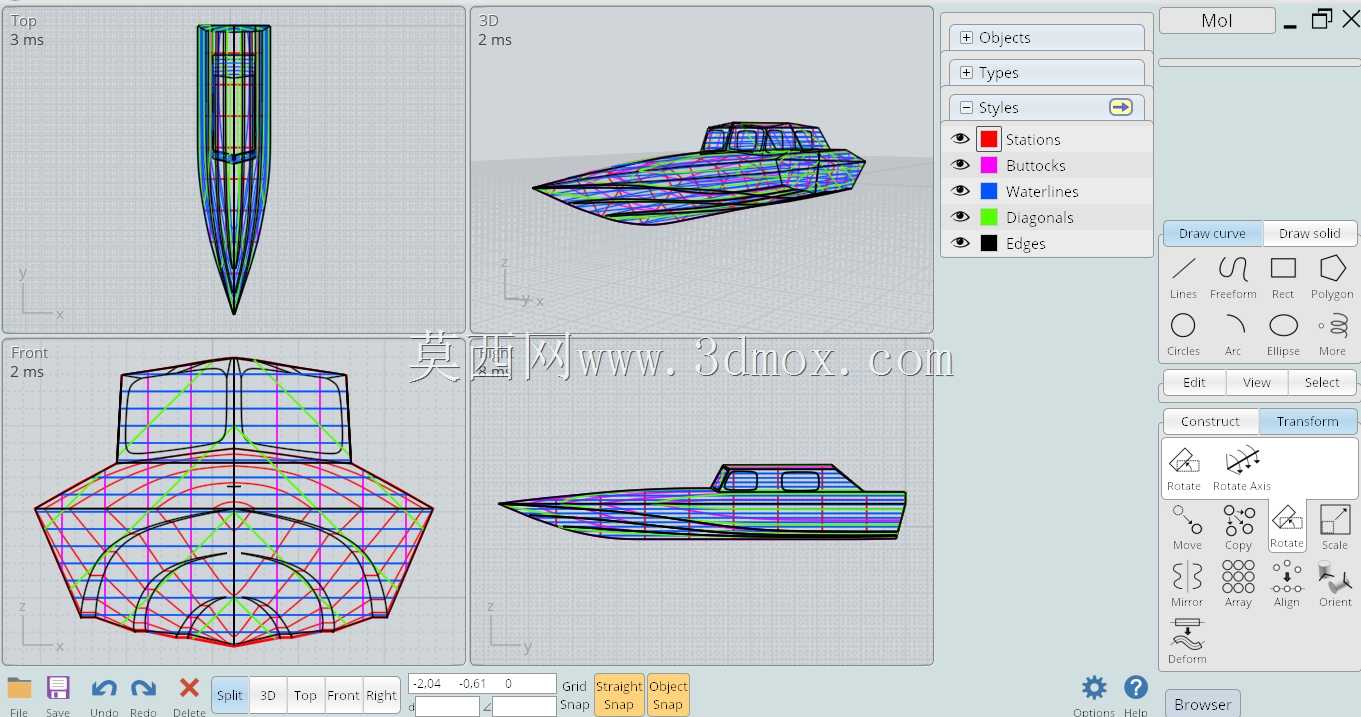
Task: Switch to Top viewport layout
Action: (306, 695)
